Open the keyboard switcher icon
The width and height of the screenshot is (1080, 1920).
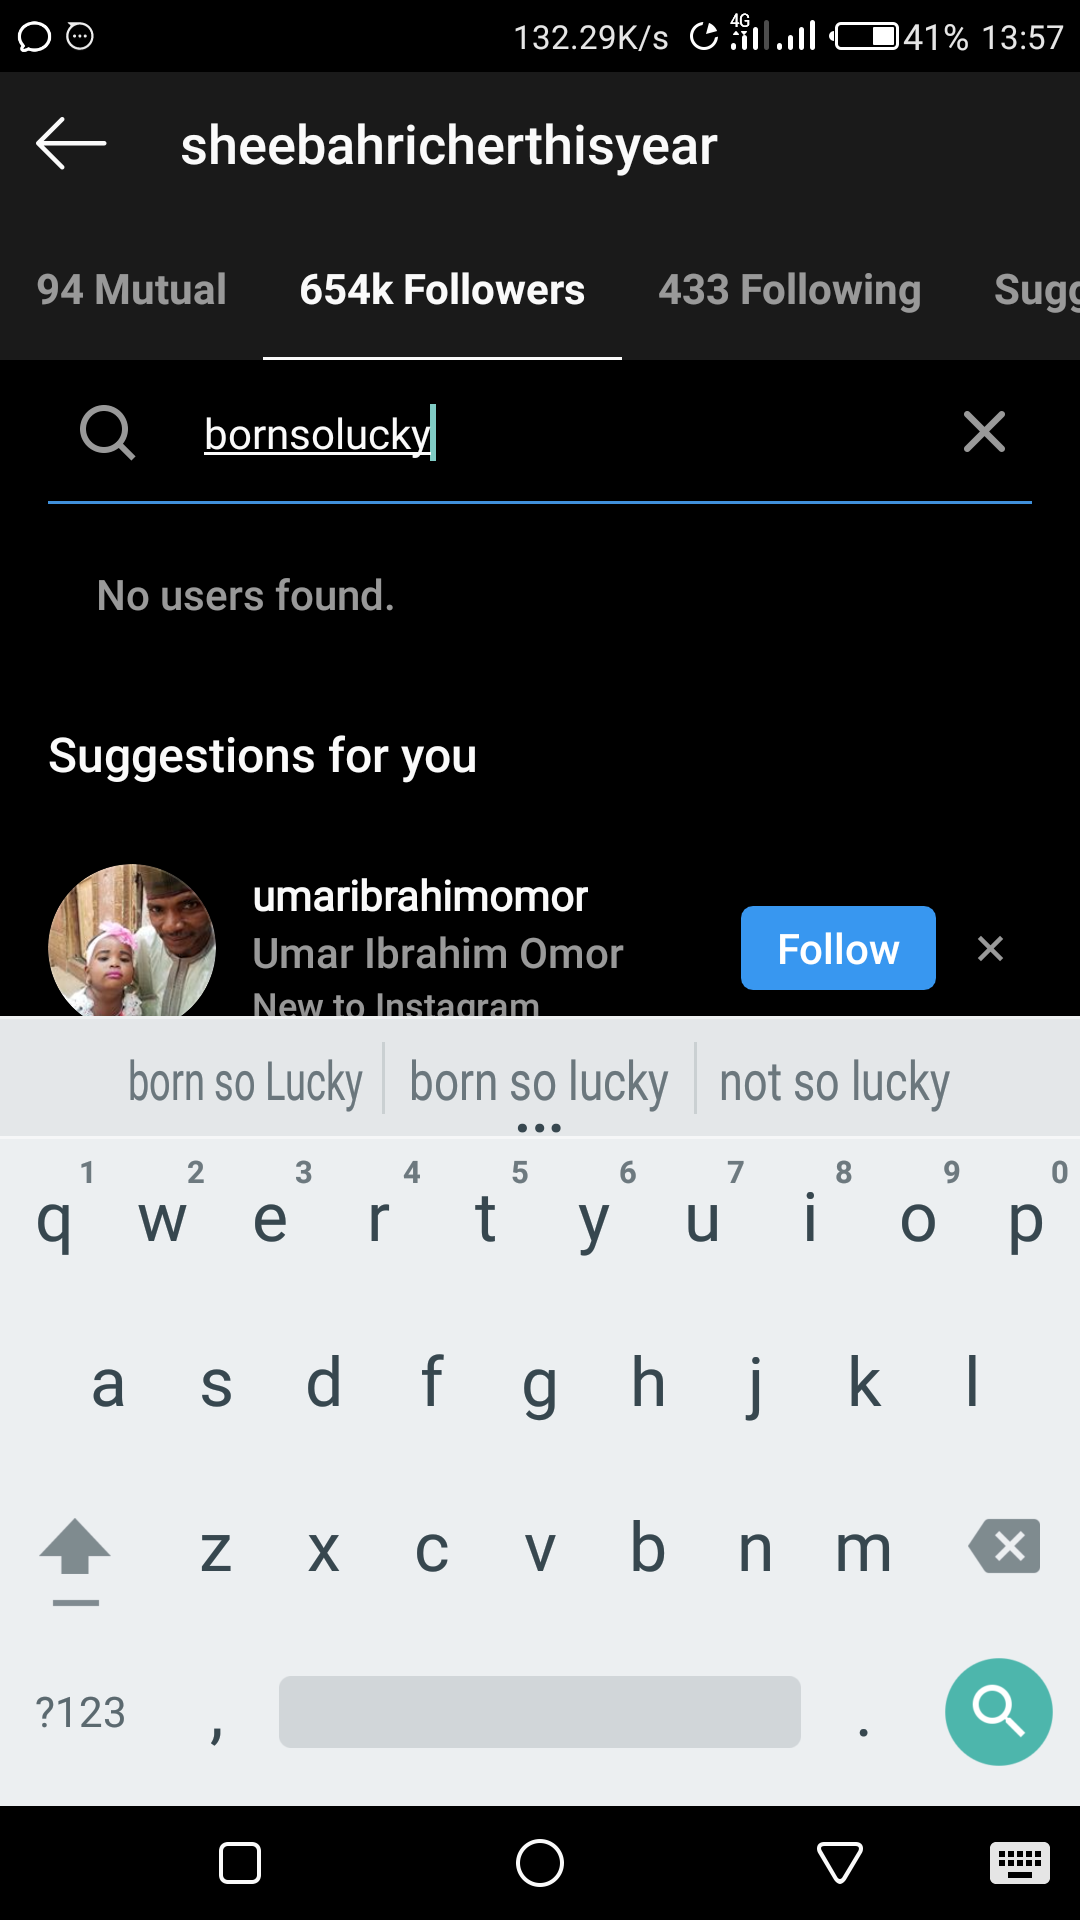coord(1020,1863)
